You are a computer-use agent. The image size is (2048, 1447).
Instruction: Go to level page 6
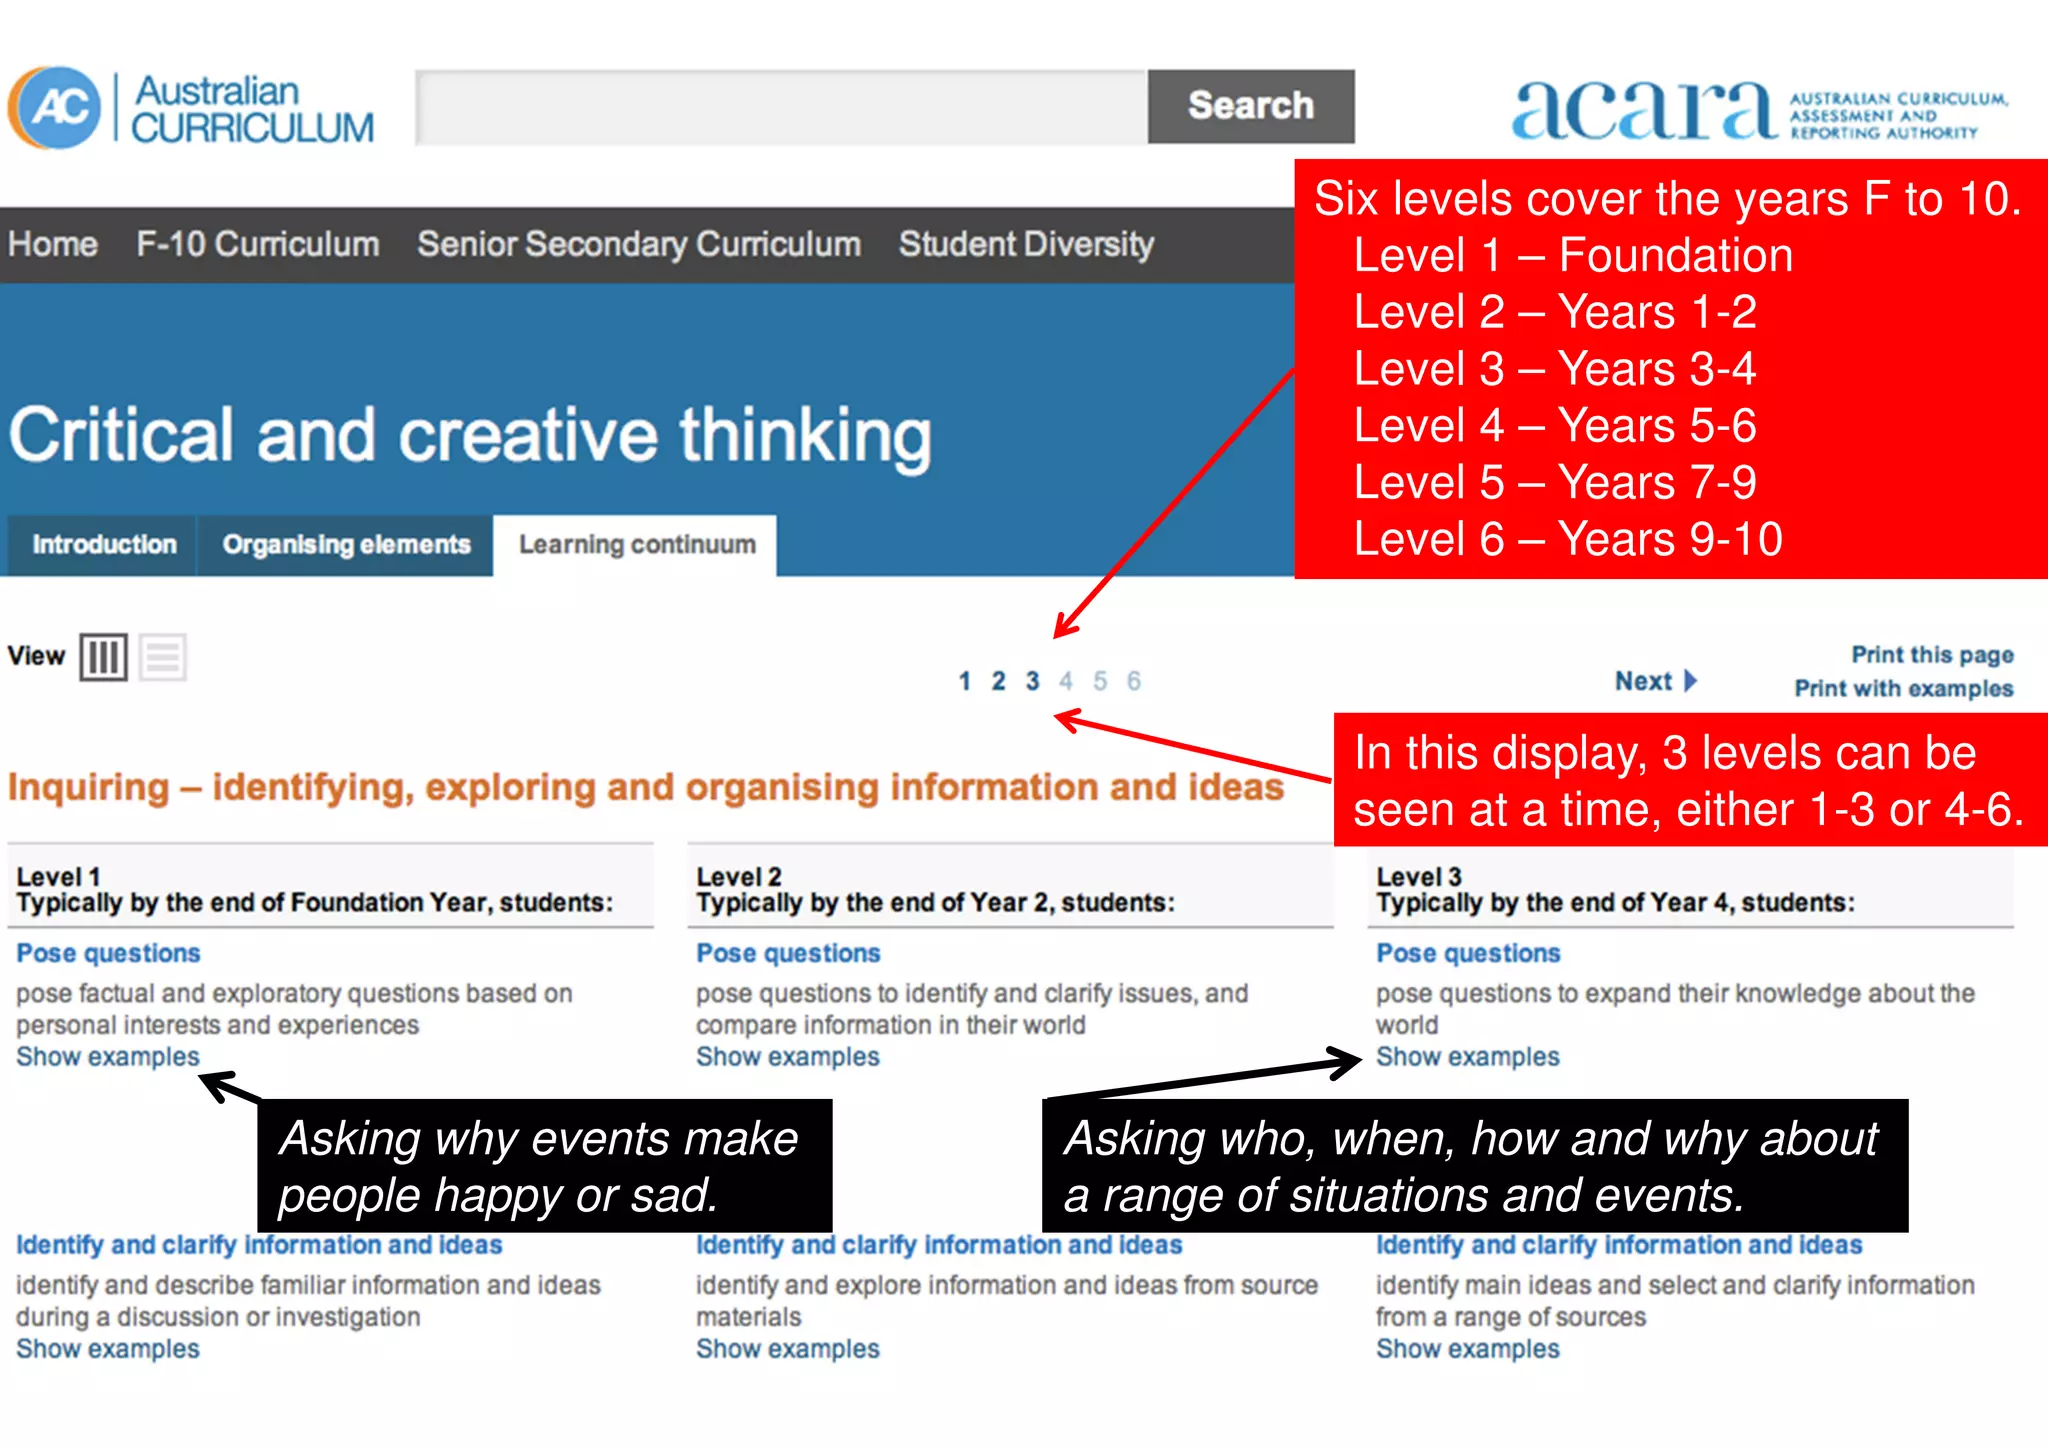[x=1133, y=682]
